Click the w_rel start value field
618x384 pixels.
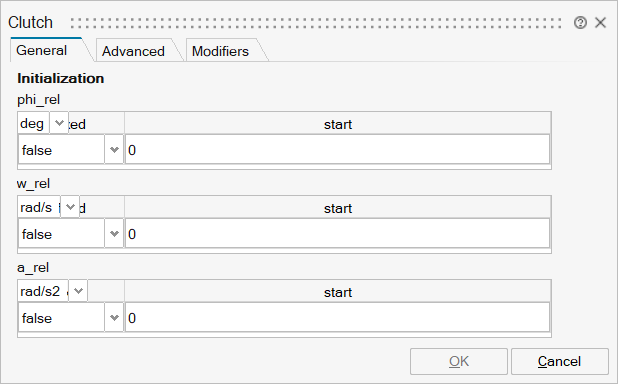tap(337, 234)
